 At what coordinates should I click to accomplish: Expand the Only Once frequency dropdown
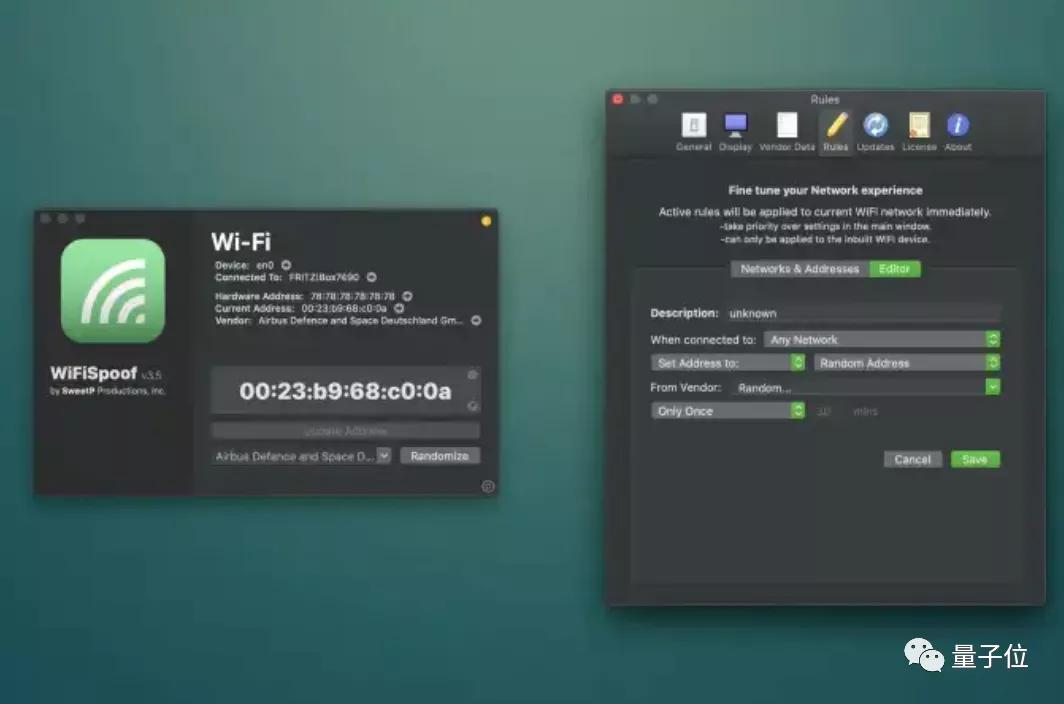(727, 411)
